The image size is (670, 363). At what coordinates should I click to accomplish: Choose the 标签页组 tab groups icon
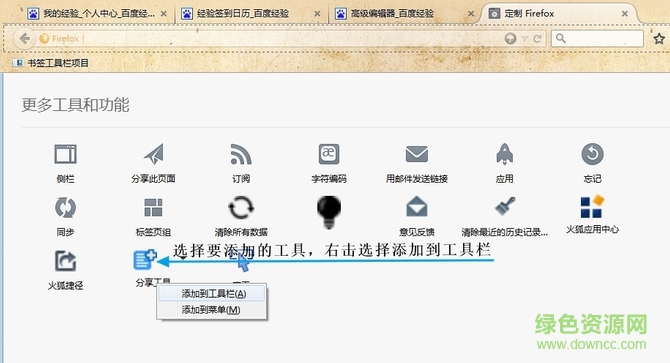153,208
